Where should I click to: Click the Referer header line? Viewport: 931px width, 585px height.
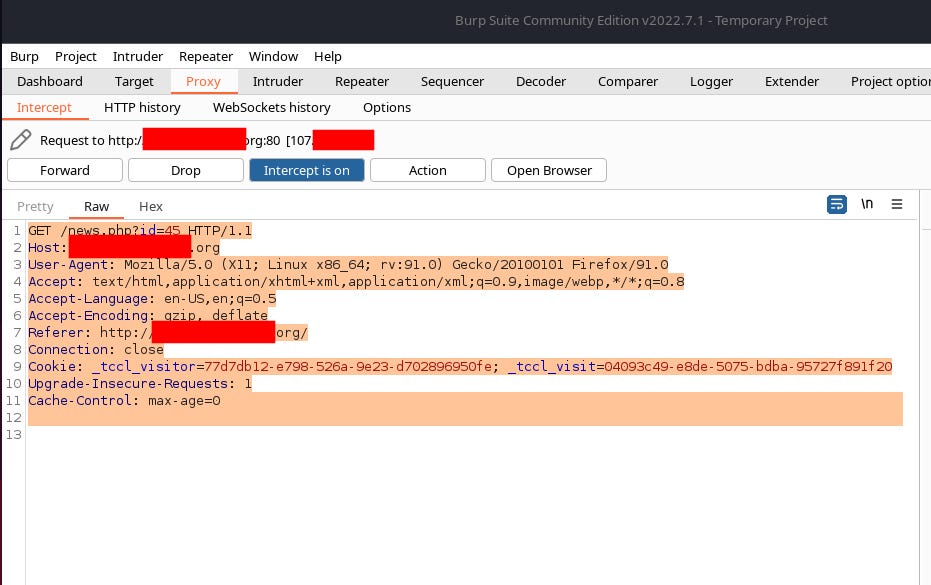(168, 333)
